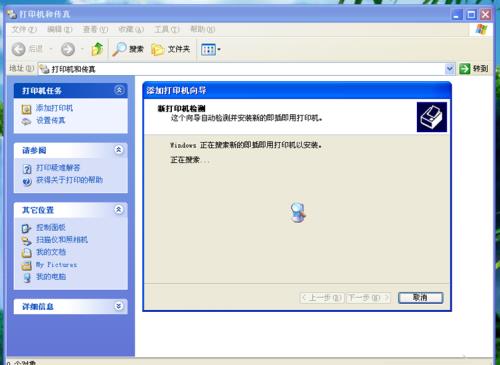This screenshot has width=500, height=365.
Task: Click the Go (转到) button
Action: coord(474,69)
